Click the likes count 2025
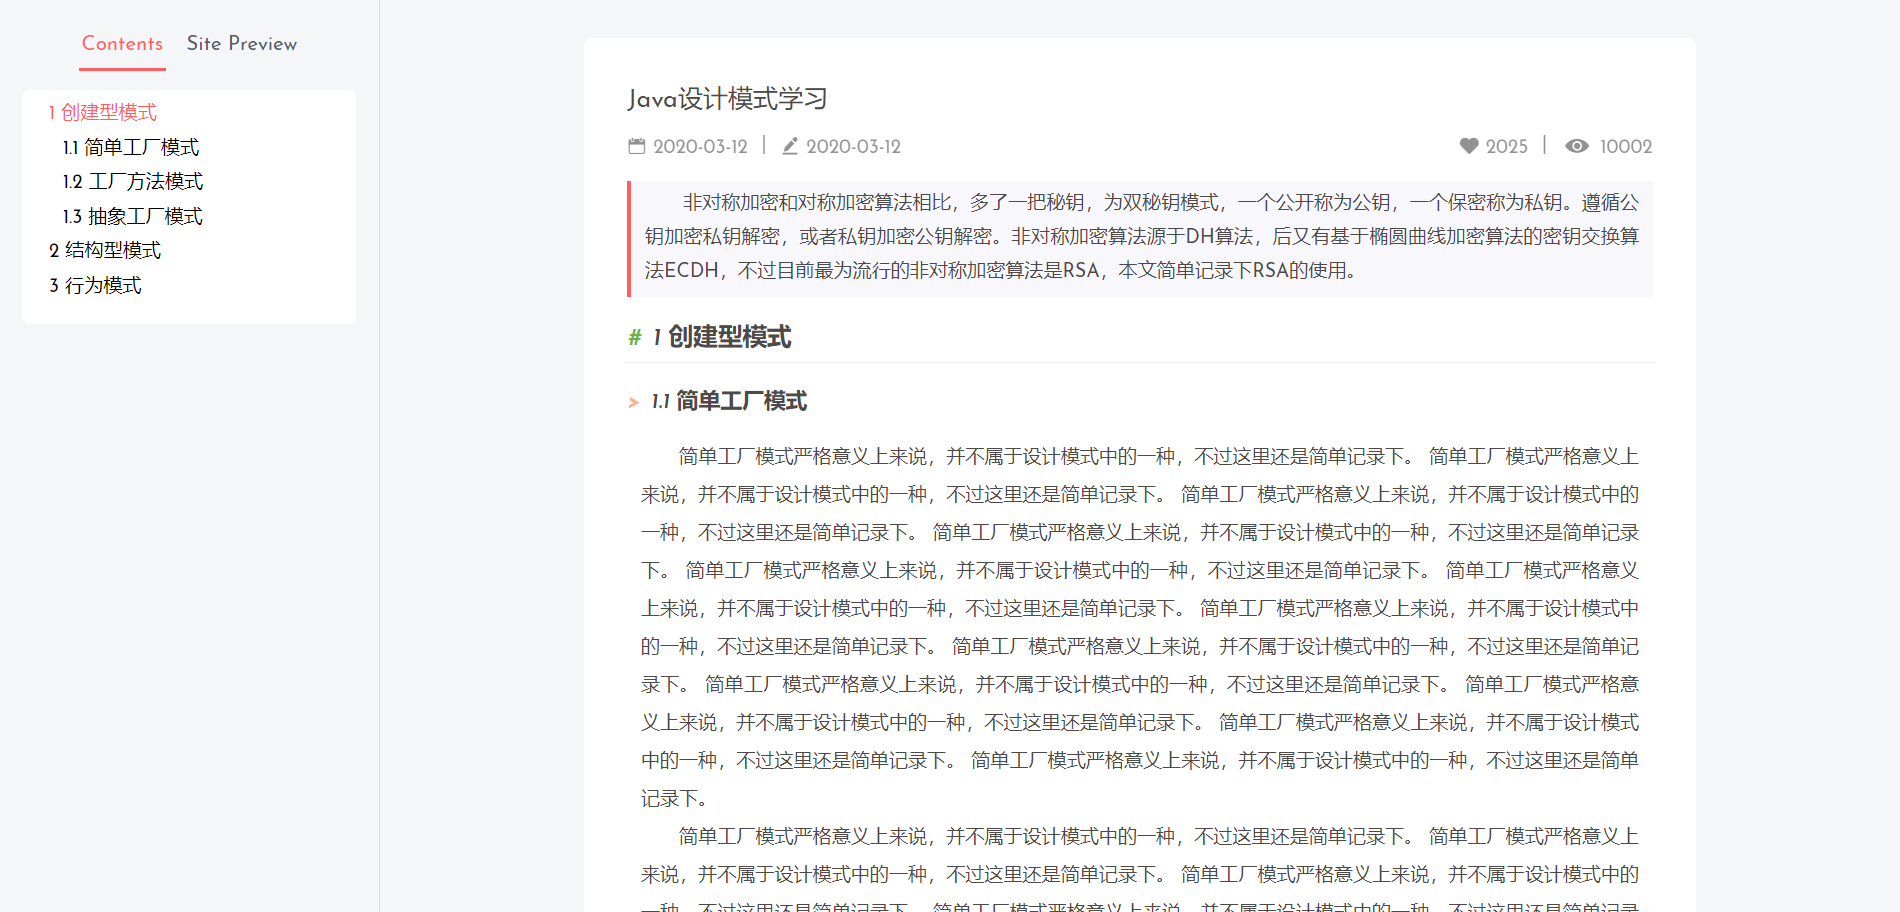This screenshot has width=1900, height=912. coord(1506,146)
